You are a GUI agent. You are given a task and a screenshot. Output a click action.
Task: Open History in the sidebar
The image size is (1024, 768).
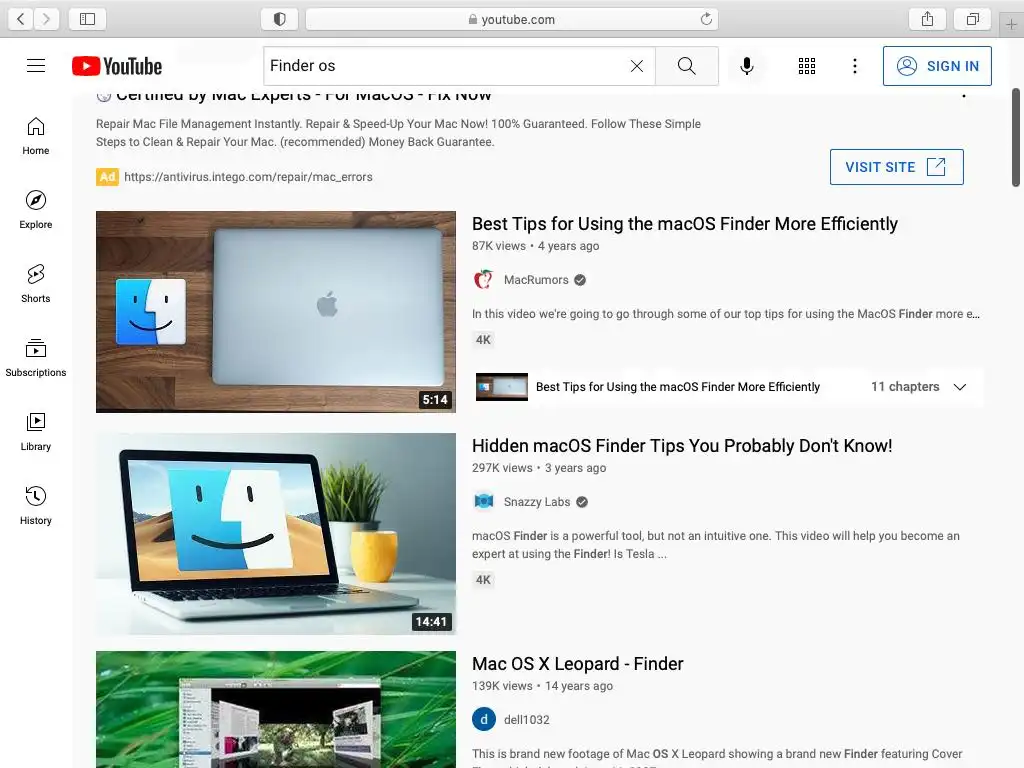(36, 505)
